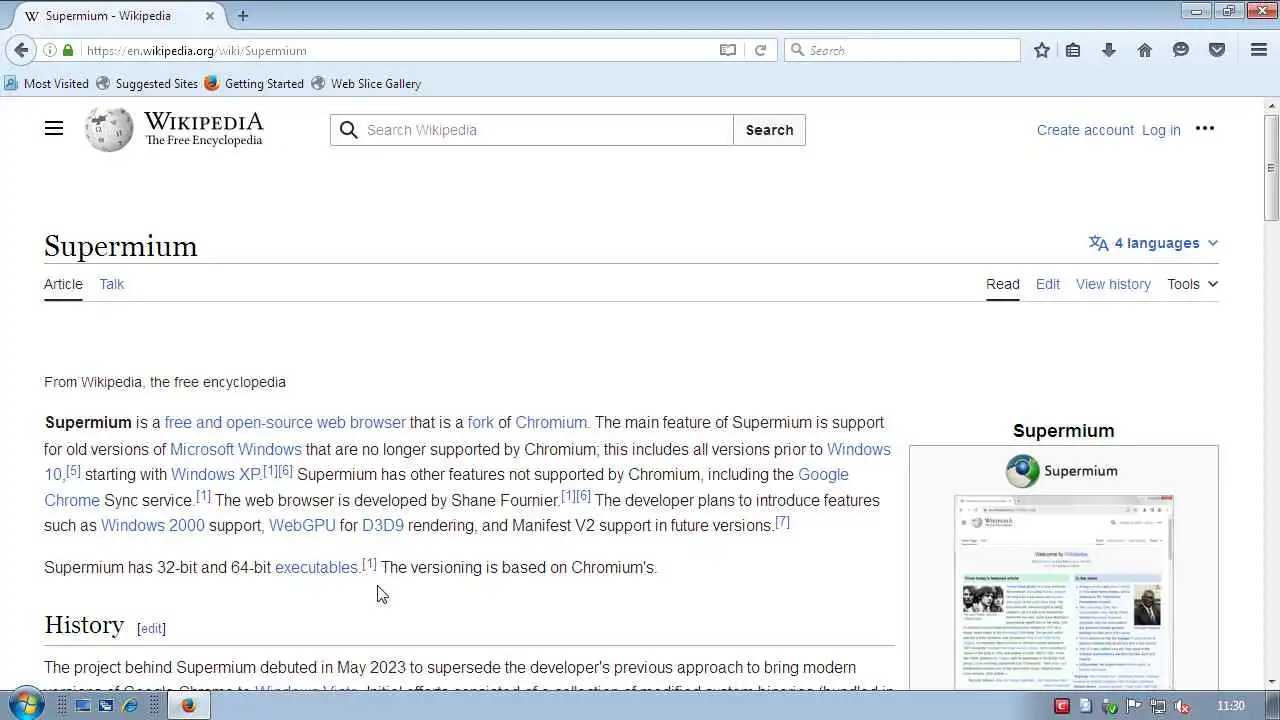Image resolution: width=1280 pixels, height=720 pixels.
Task: Select the Supermium - Wikipedia browser tab
Action: (113, 16)
